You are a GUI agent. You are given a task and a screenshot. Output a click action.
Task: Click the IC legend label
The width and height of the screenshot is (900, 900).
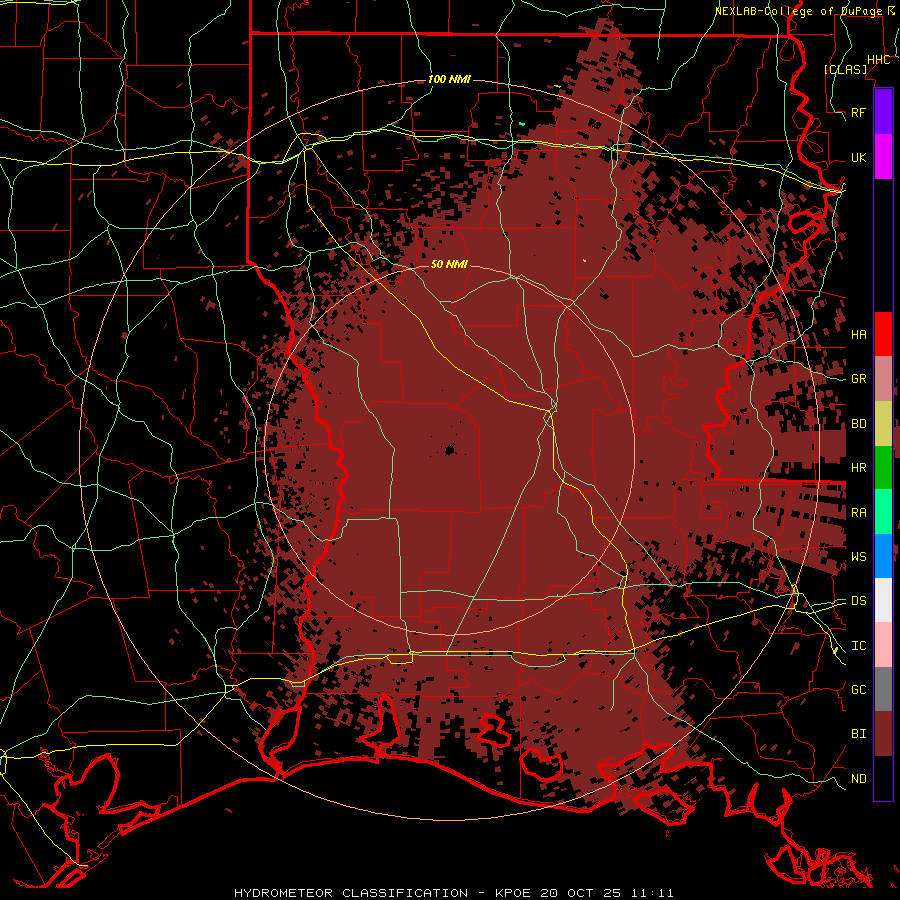858,646
